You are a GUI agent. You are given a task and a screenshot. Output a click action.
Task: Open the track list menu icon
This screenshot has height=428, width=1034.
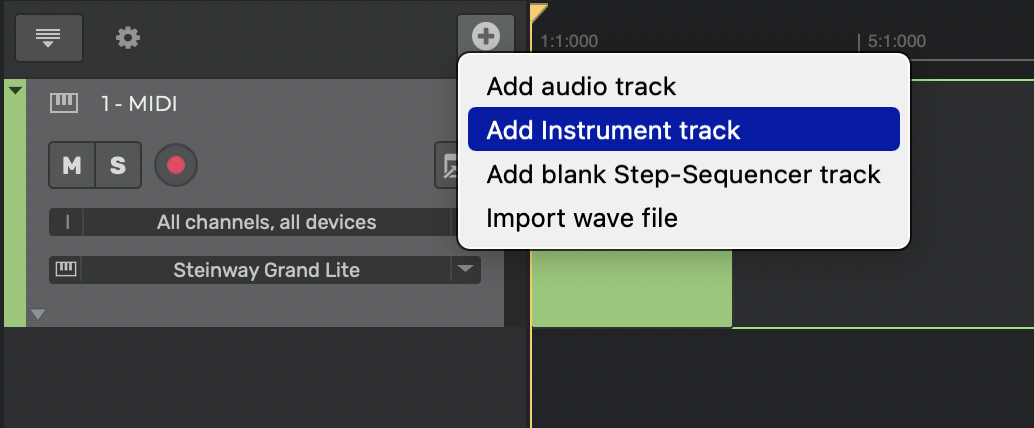coord(49,38)
